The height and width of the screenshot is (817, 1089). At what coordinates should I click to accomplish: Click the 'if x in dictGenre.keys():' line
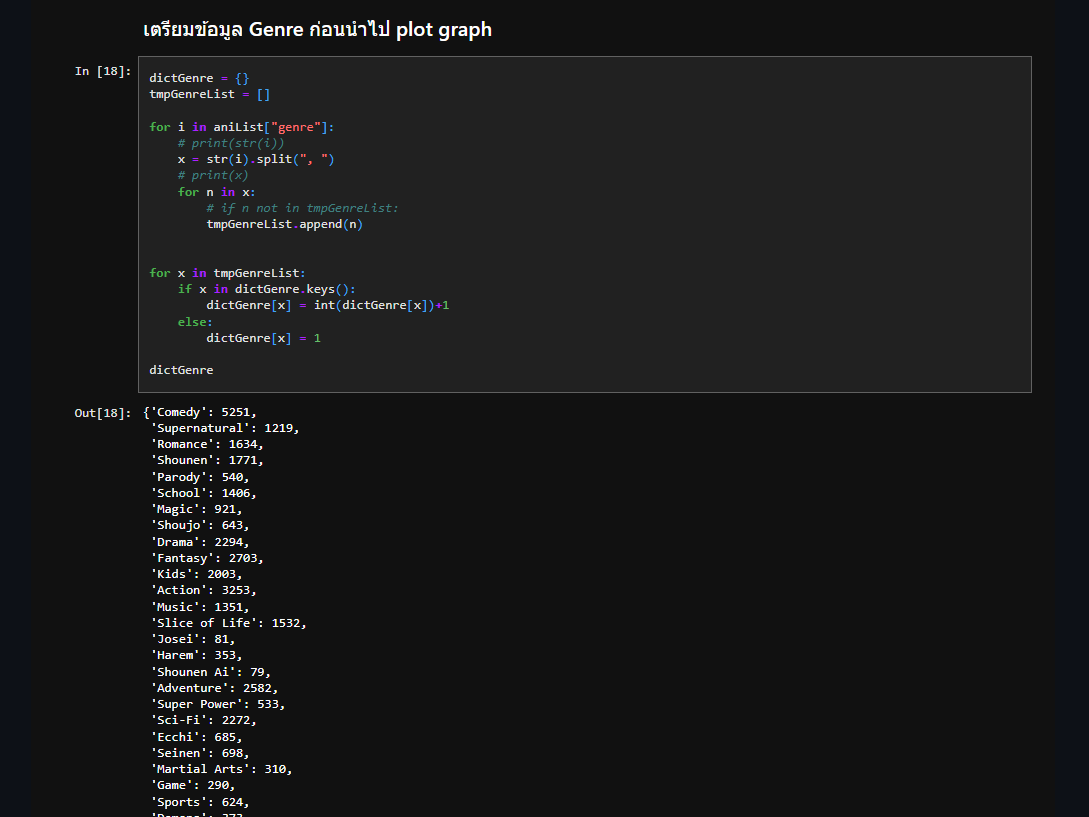click(267, 289)
